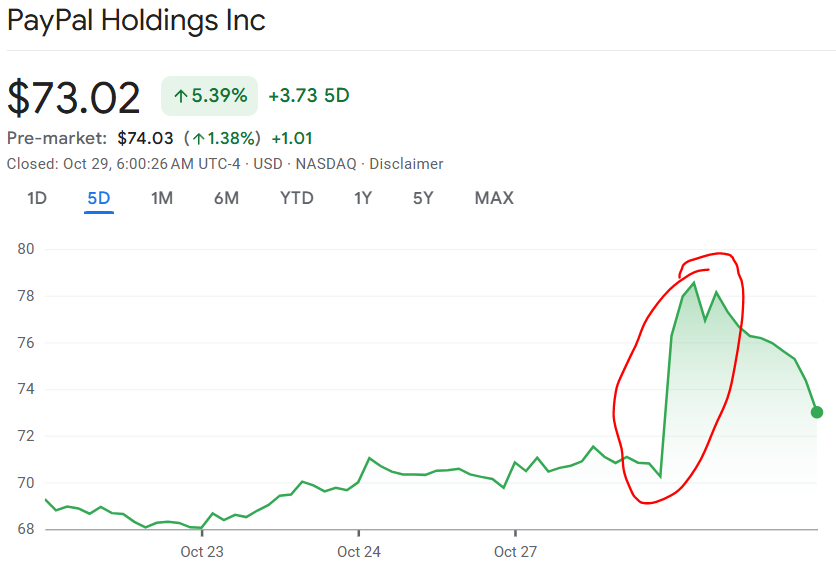836x569 pixels.
Task: Click the green up arrow in 5.39% badge
Action: pyautogui.click(x=181, y=97)
